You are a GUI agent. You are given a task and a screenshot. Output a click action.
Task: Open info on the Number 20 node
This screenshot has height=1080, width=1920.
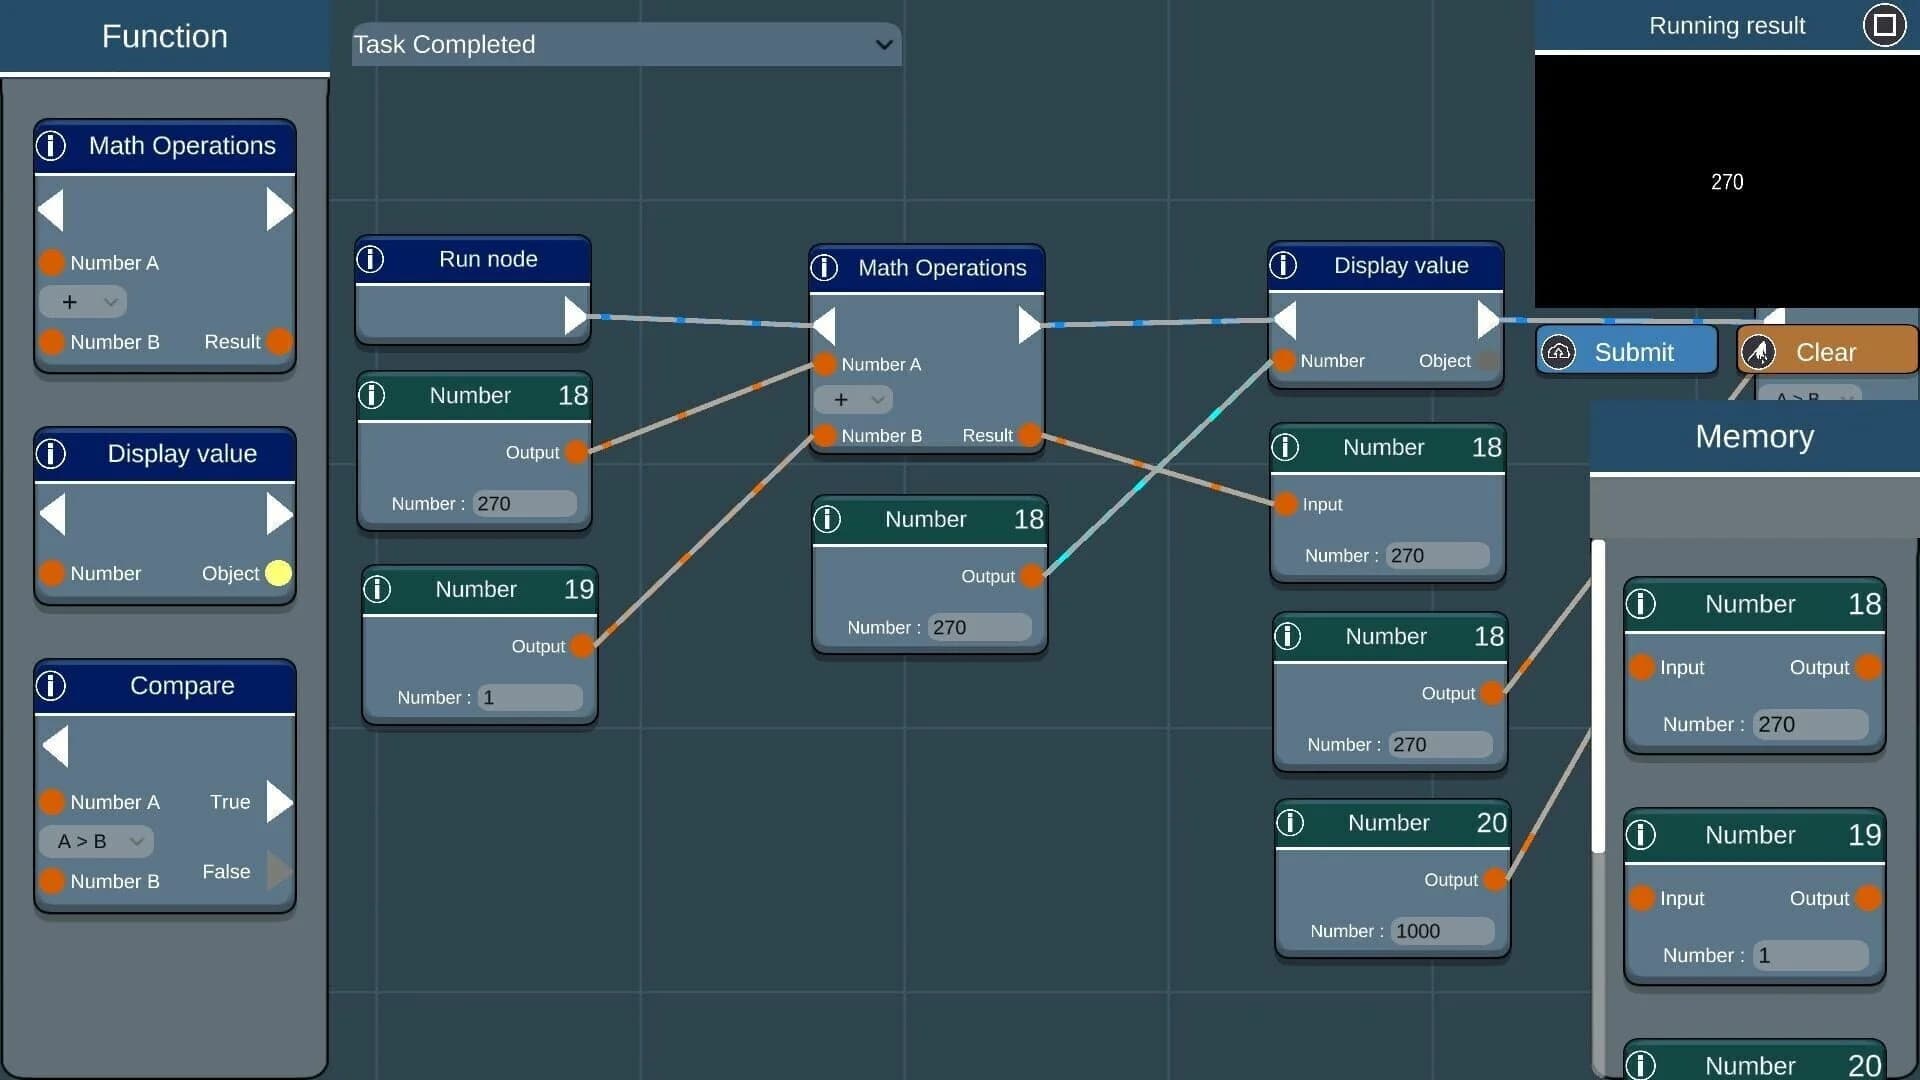(x=1290, y=822)
